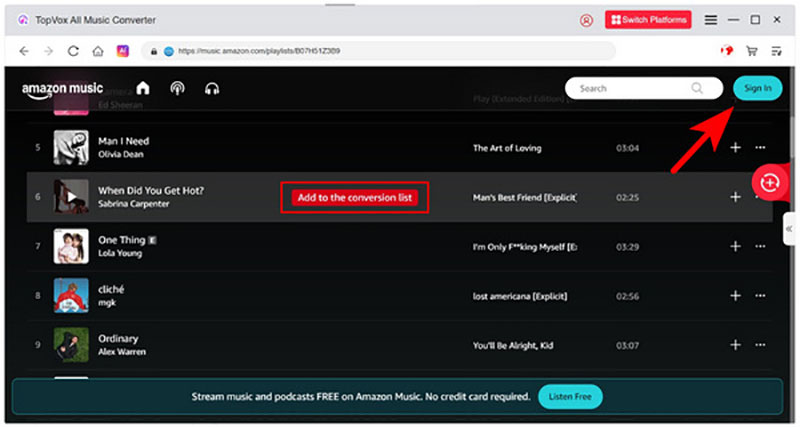Open Ordinary album thumbnail

coord(71,345)
